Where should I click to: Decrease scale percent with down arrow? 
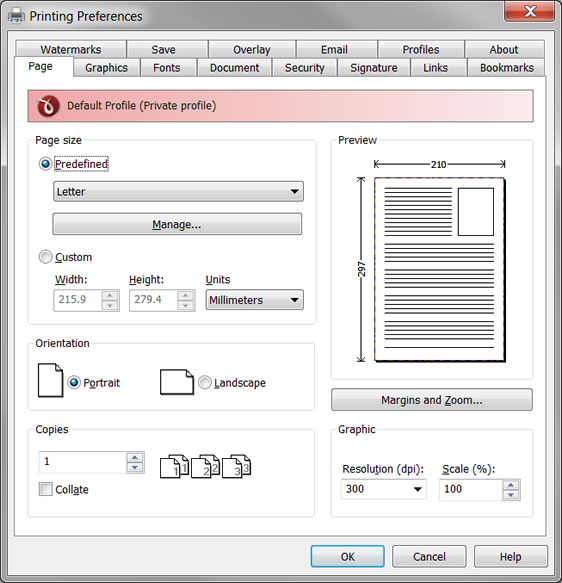click(511, 495)
